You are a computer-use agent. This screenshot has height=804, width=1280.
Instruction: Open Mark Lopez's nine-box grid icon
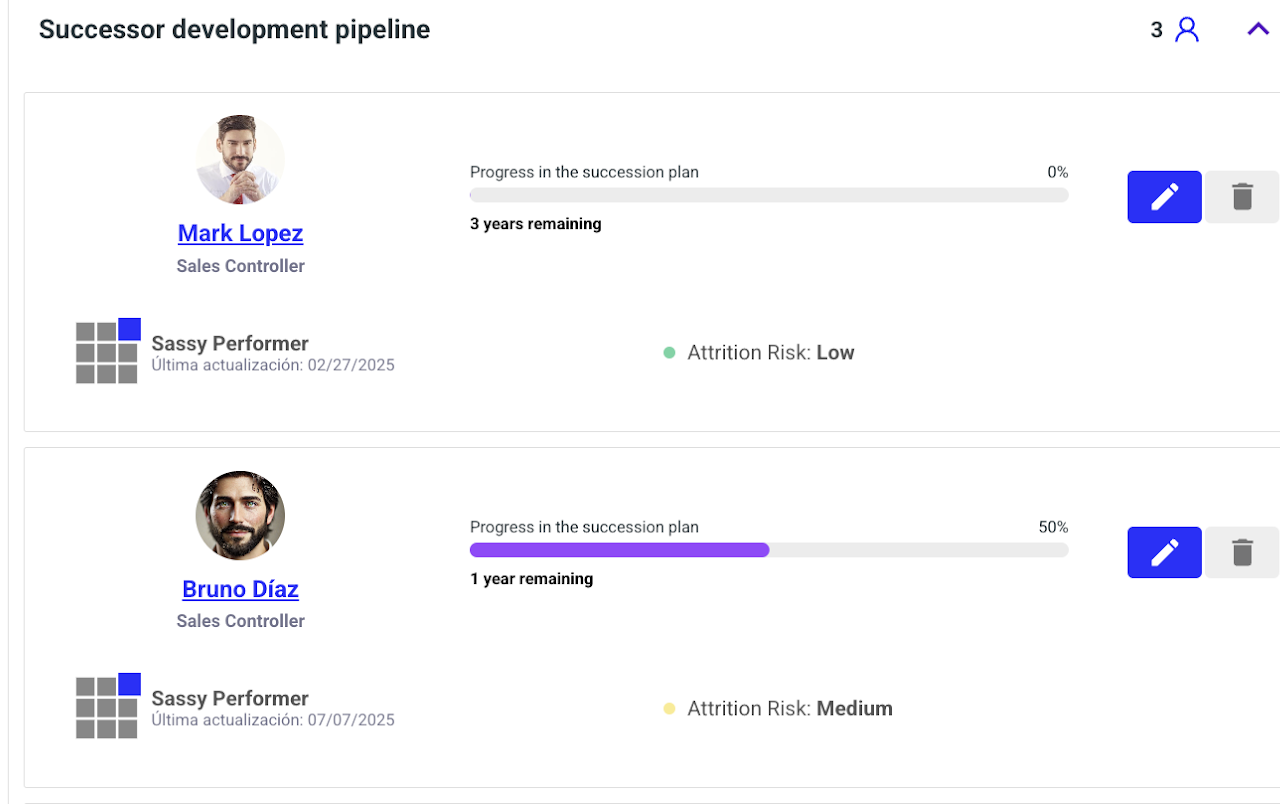click(107, 351)
